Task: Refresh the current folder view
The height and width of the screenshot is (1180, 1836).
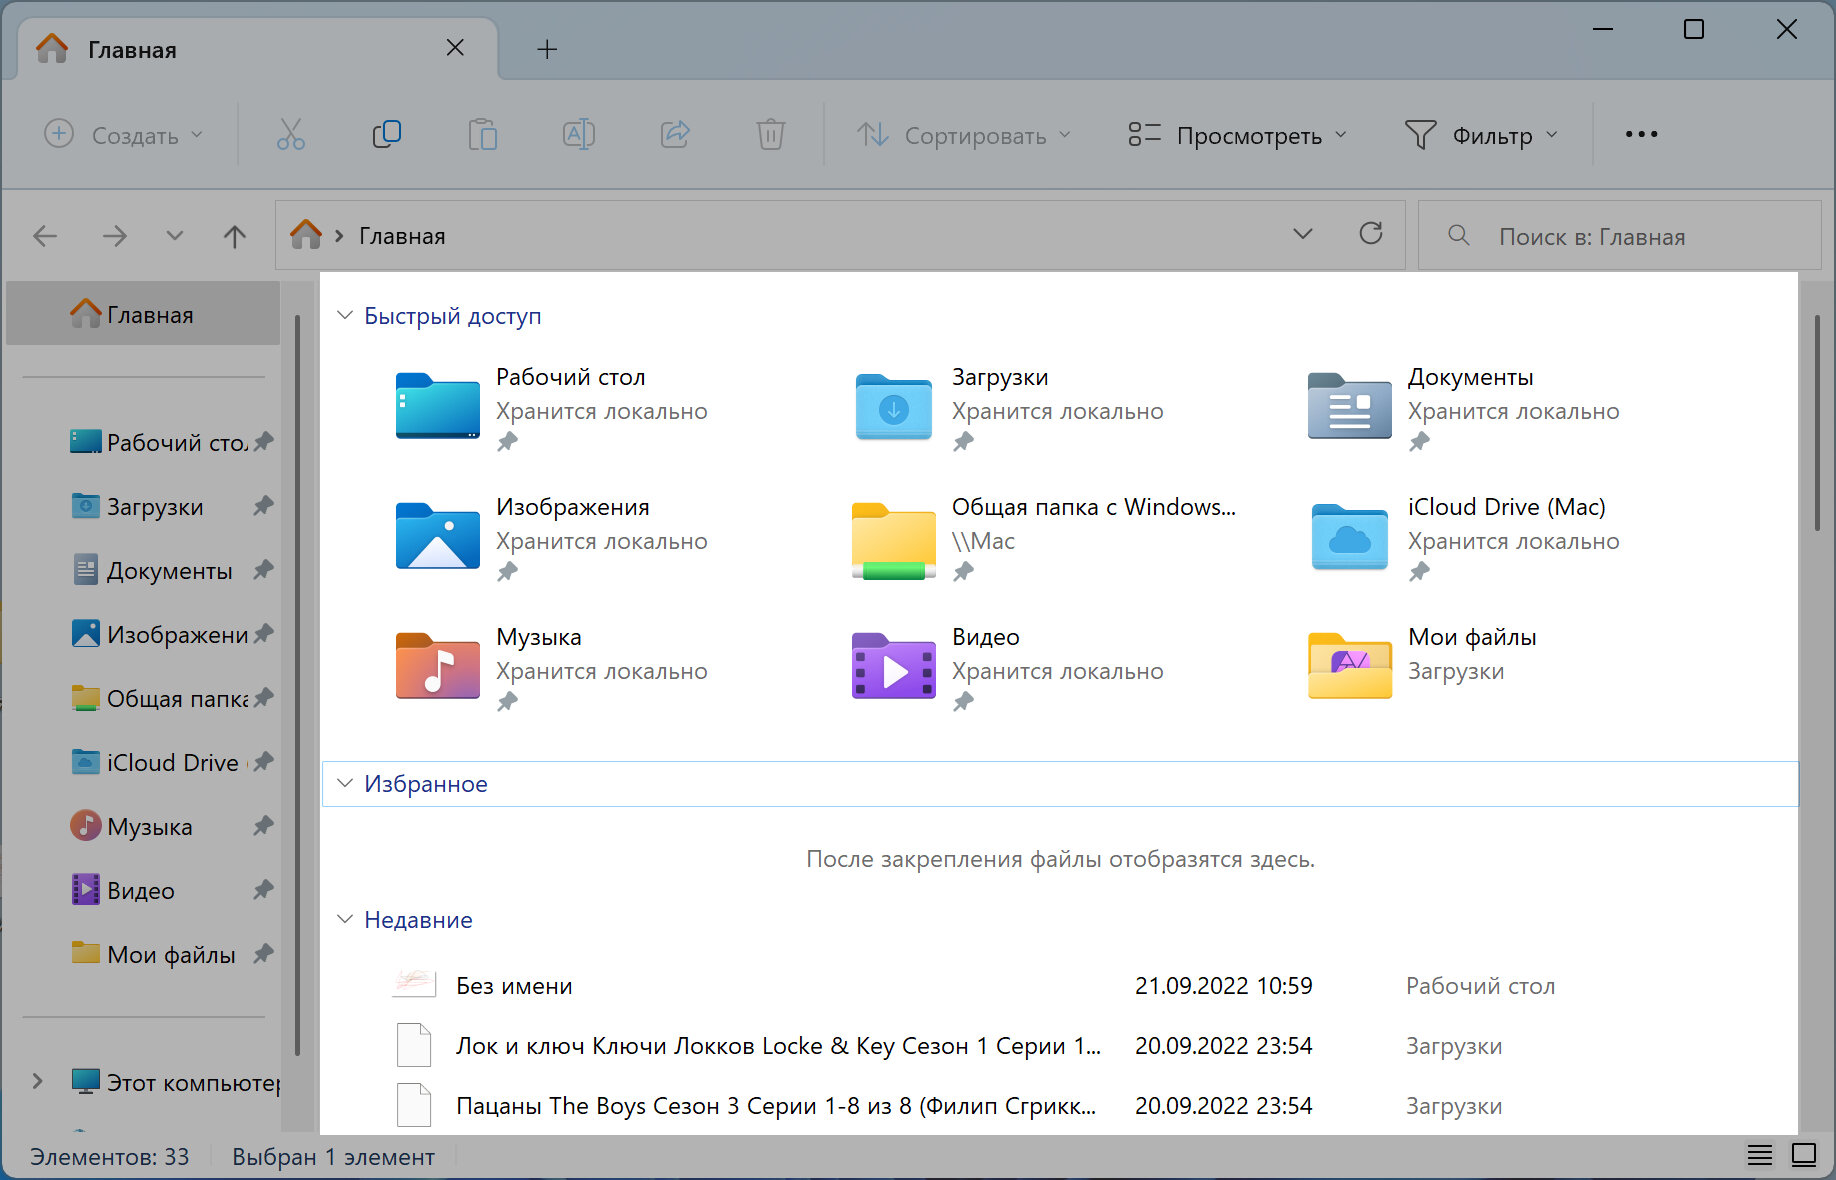Action: coord(1370,234)
